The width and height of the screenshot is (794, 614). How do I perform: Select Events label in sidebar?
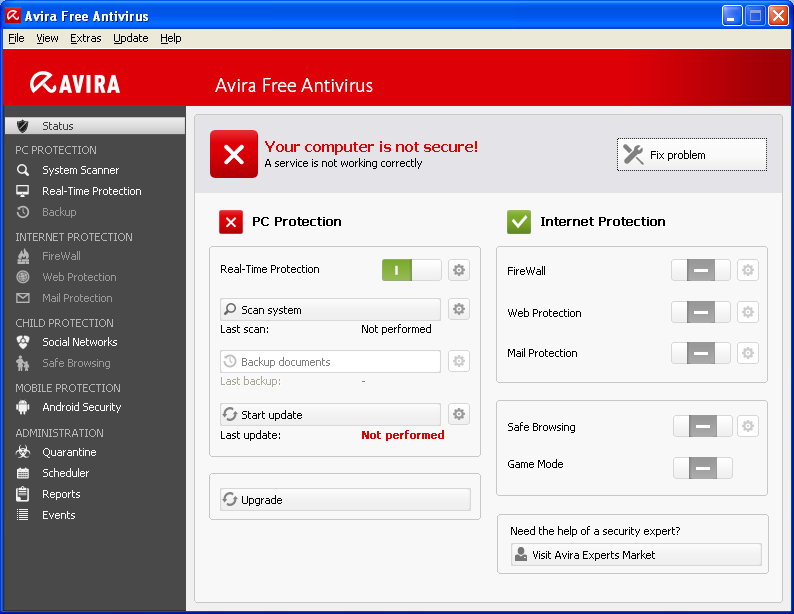pos(59,515)
